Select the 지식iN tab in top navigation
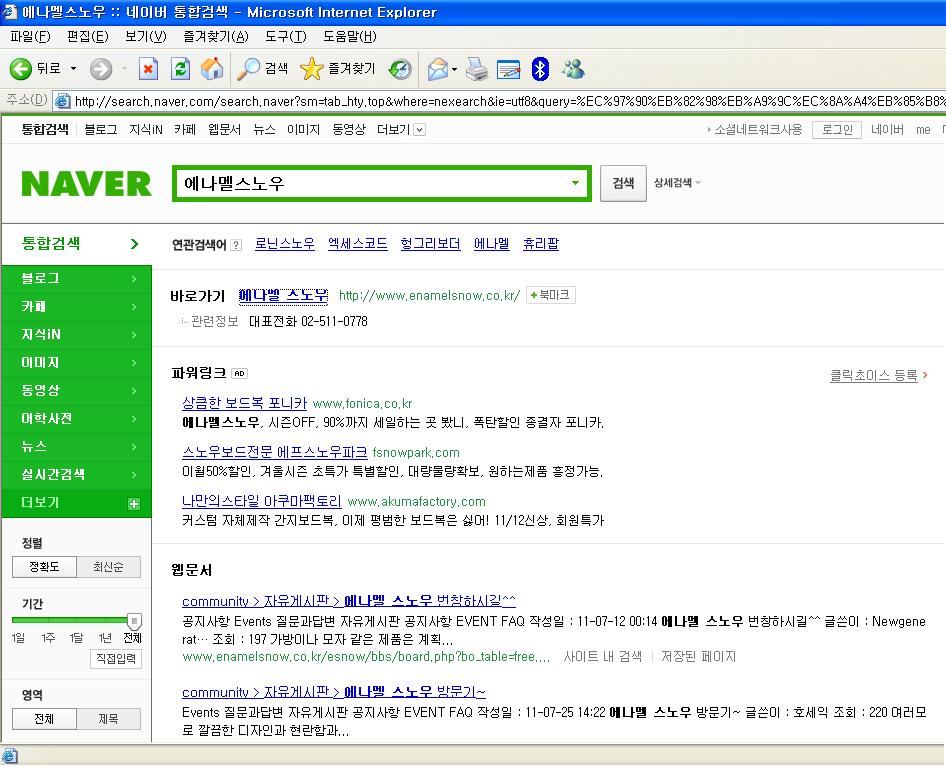This screenshot has width=946, height=767. coord(145,129)
